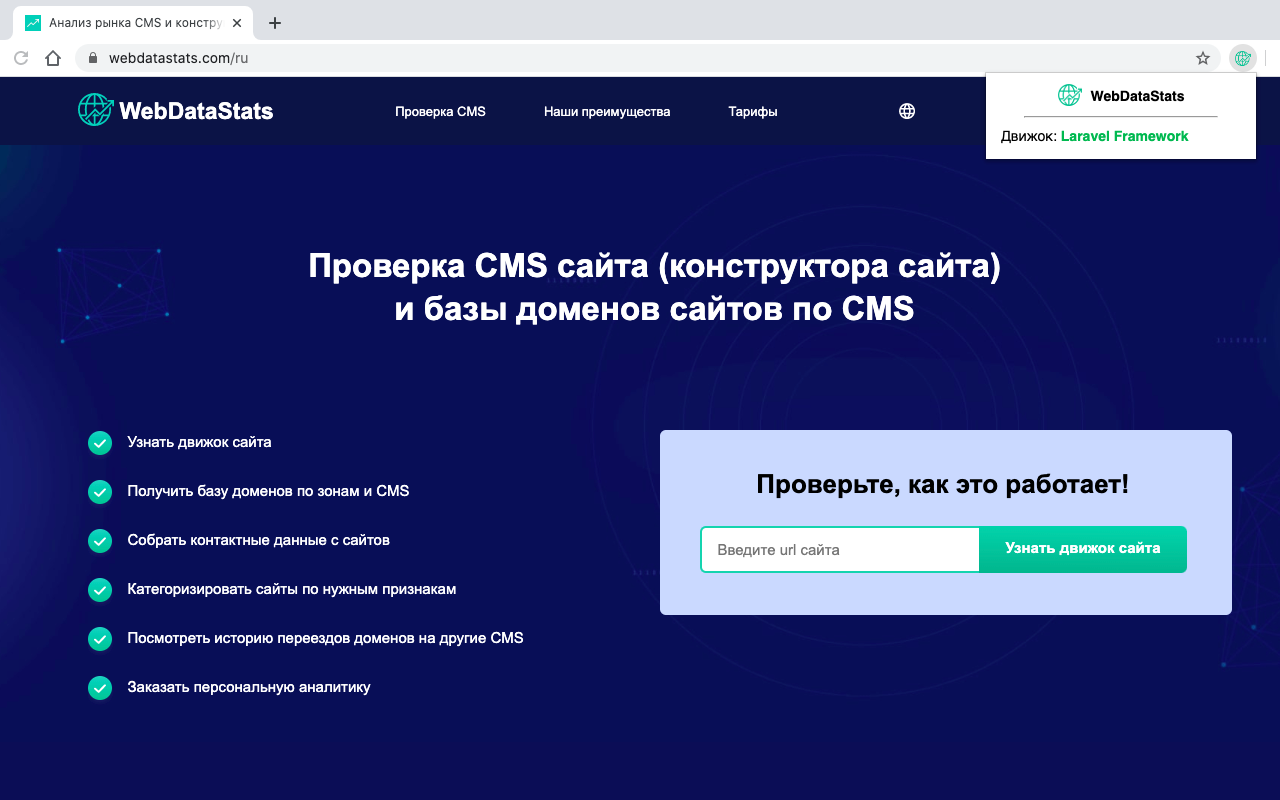This screenshot has width=1280, height=800.
Task: Click the text 'Получить базу доменов по зонам и CMS'
Action: [268, 491]
